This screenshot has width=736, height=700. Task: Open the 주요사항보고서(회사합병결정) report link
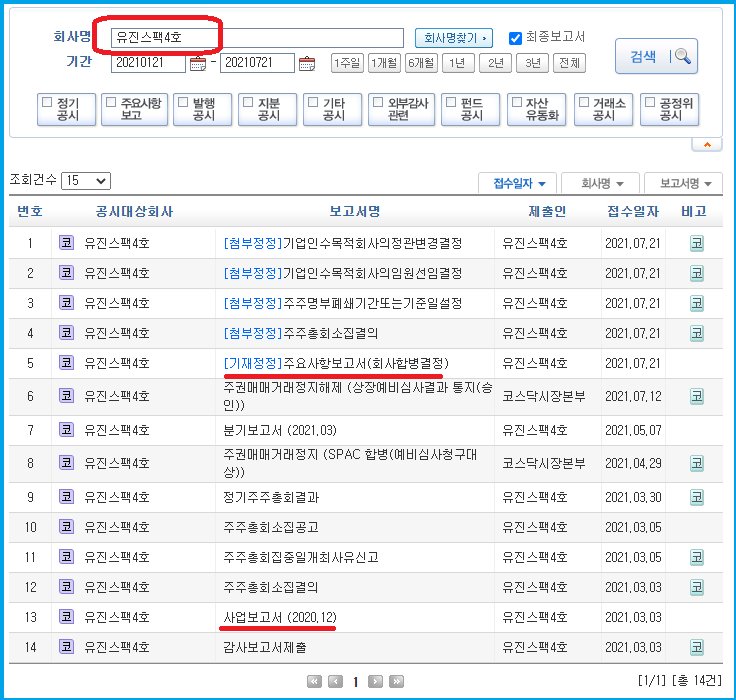click(336, 363)
